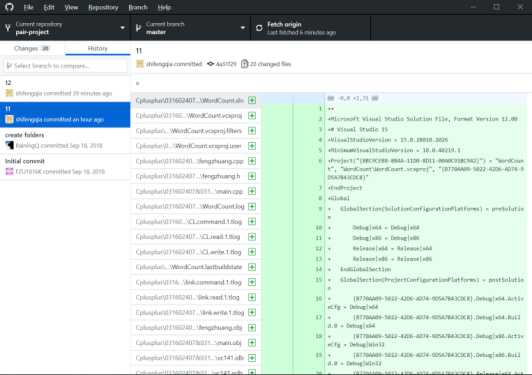Image resolution: width=532 pixels, height=375 pixels.
Task: Click added icon for fengzhuang.h
Action: [x=252, y=176]
